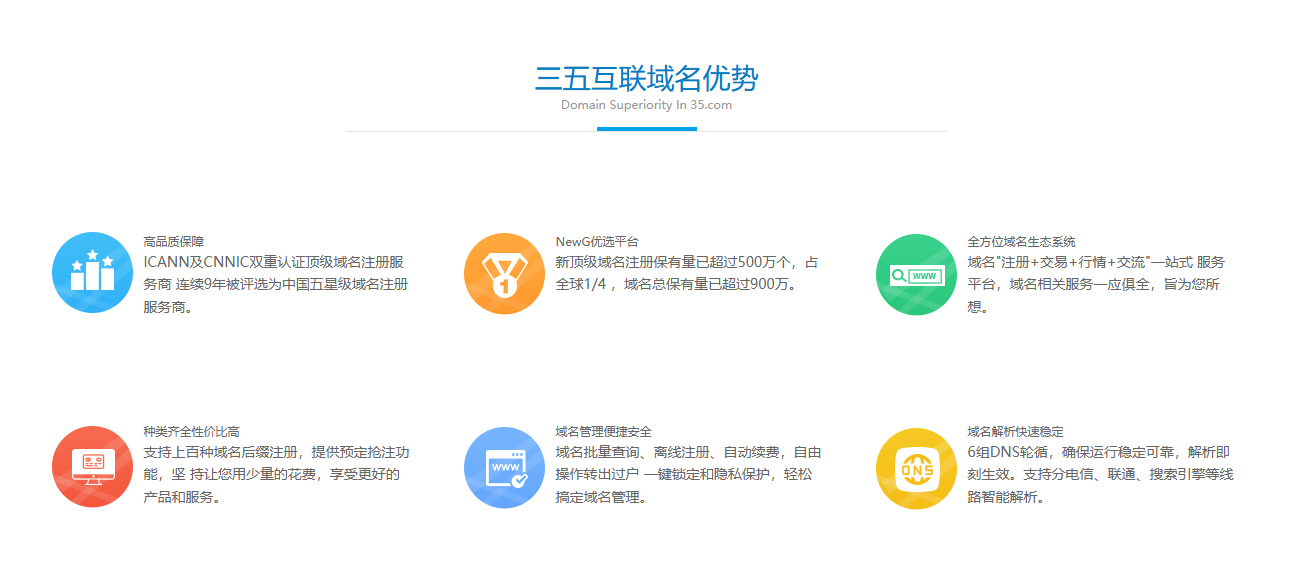Viewport: 1307px width, 569px height.
Task: Click the 6组DNS轮循 description paragraph
Action: point(1100,474)
